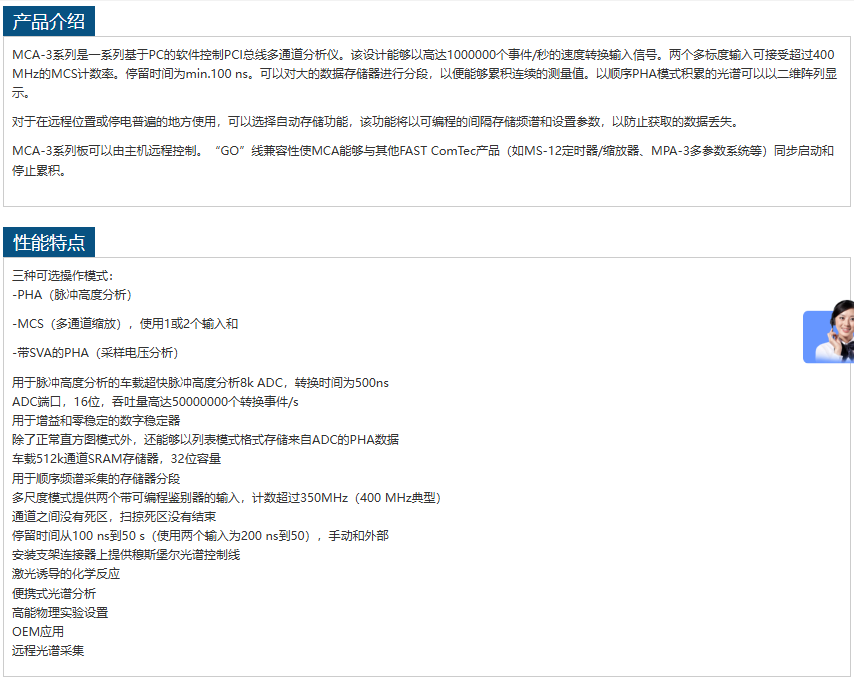
Task: Click the 性能特点 section header
Action: [49, 242]
